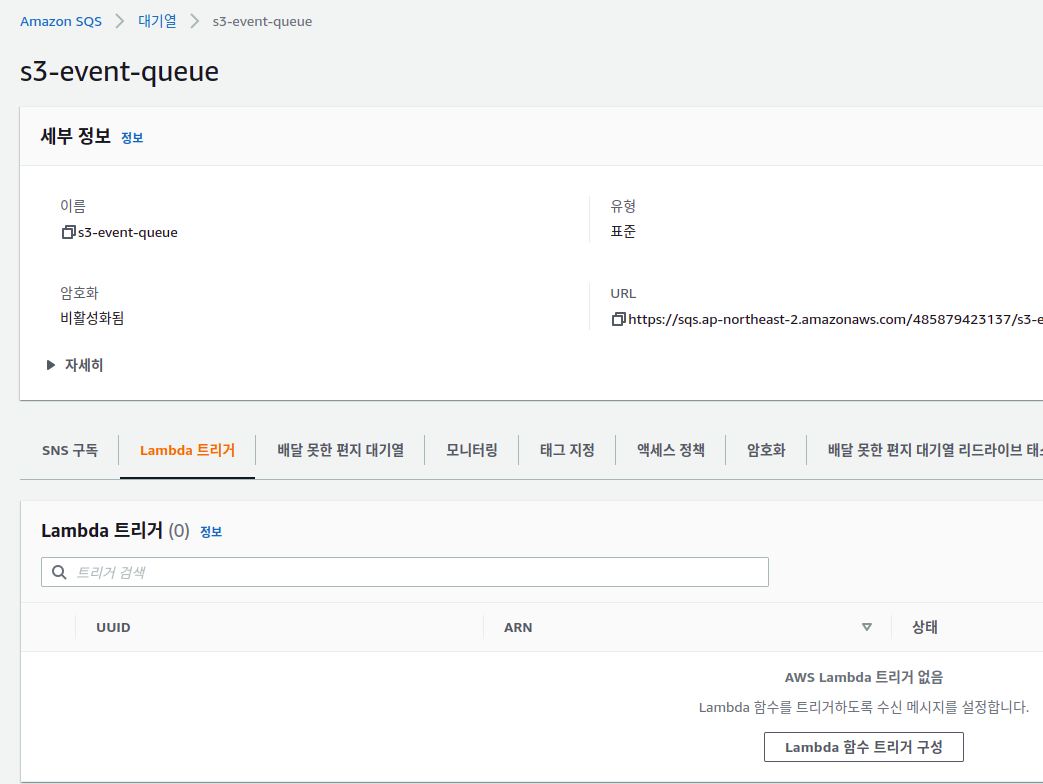
Task: Click the Lambda 트리거 (0) section heading
Action: [x=115, y=531]
